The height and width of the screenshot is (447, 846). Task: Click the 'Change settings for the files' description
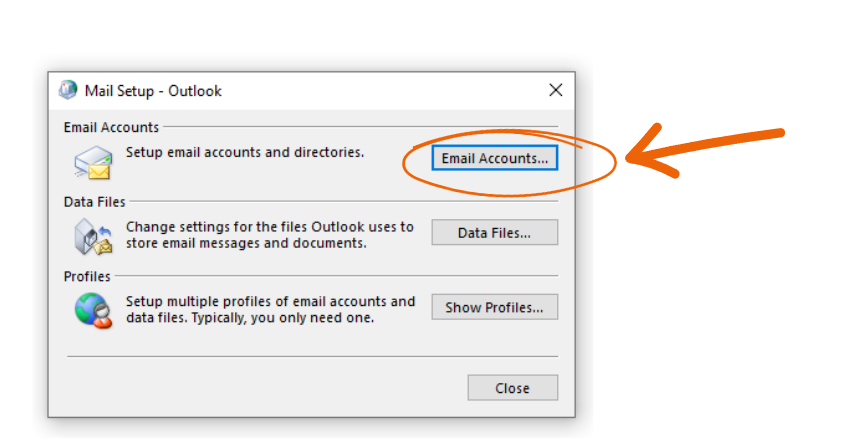(x=270, y=235)
